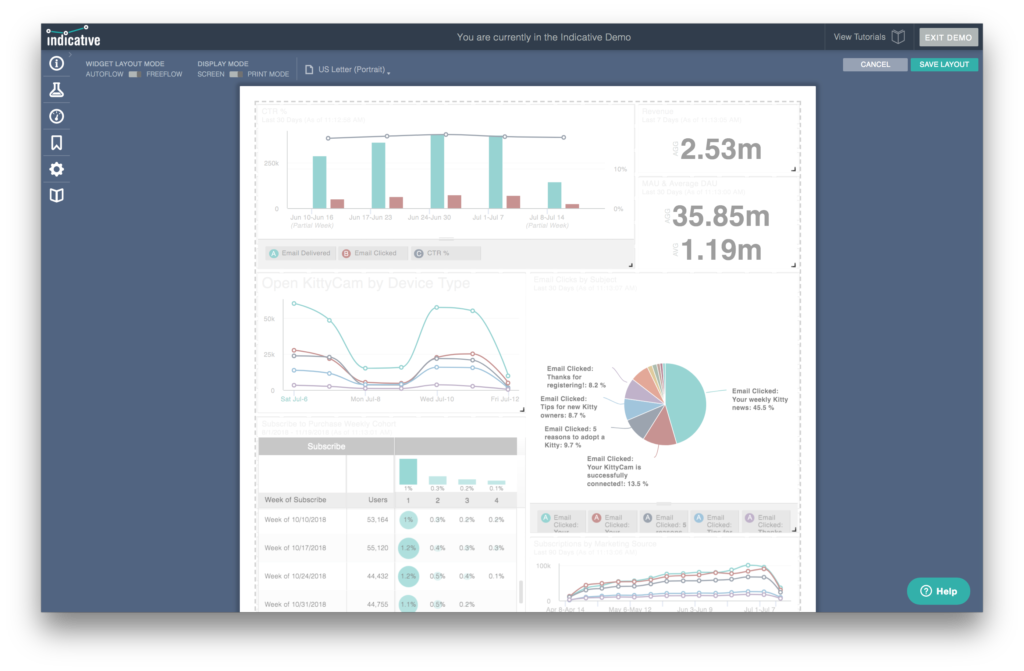Expand the sidebar with the small chevron
Image resolution: width=1024 pixels, height=671 pixels.
[x=70, y=55]
